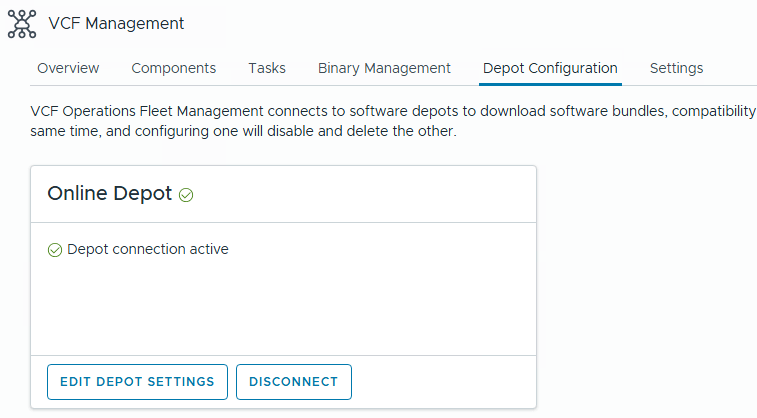This screenshot has height=418, width=757.
Task: Click the 'Depot connection active' status text
Action: [x=147, y=249]
